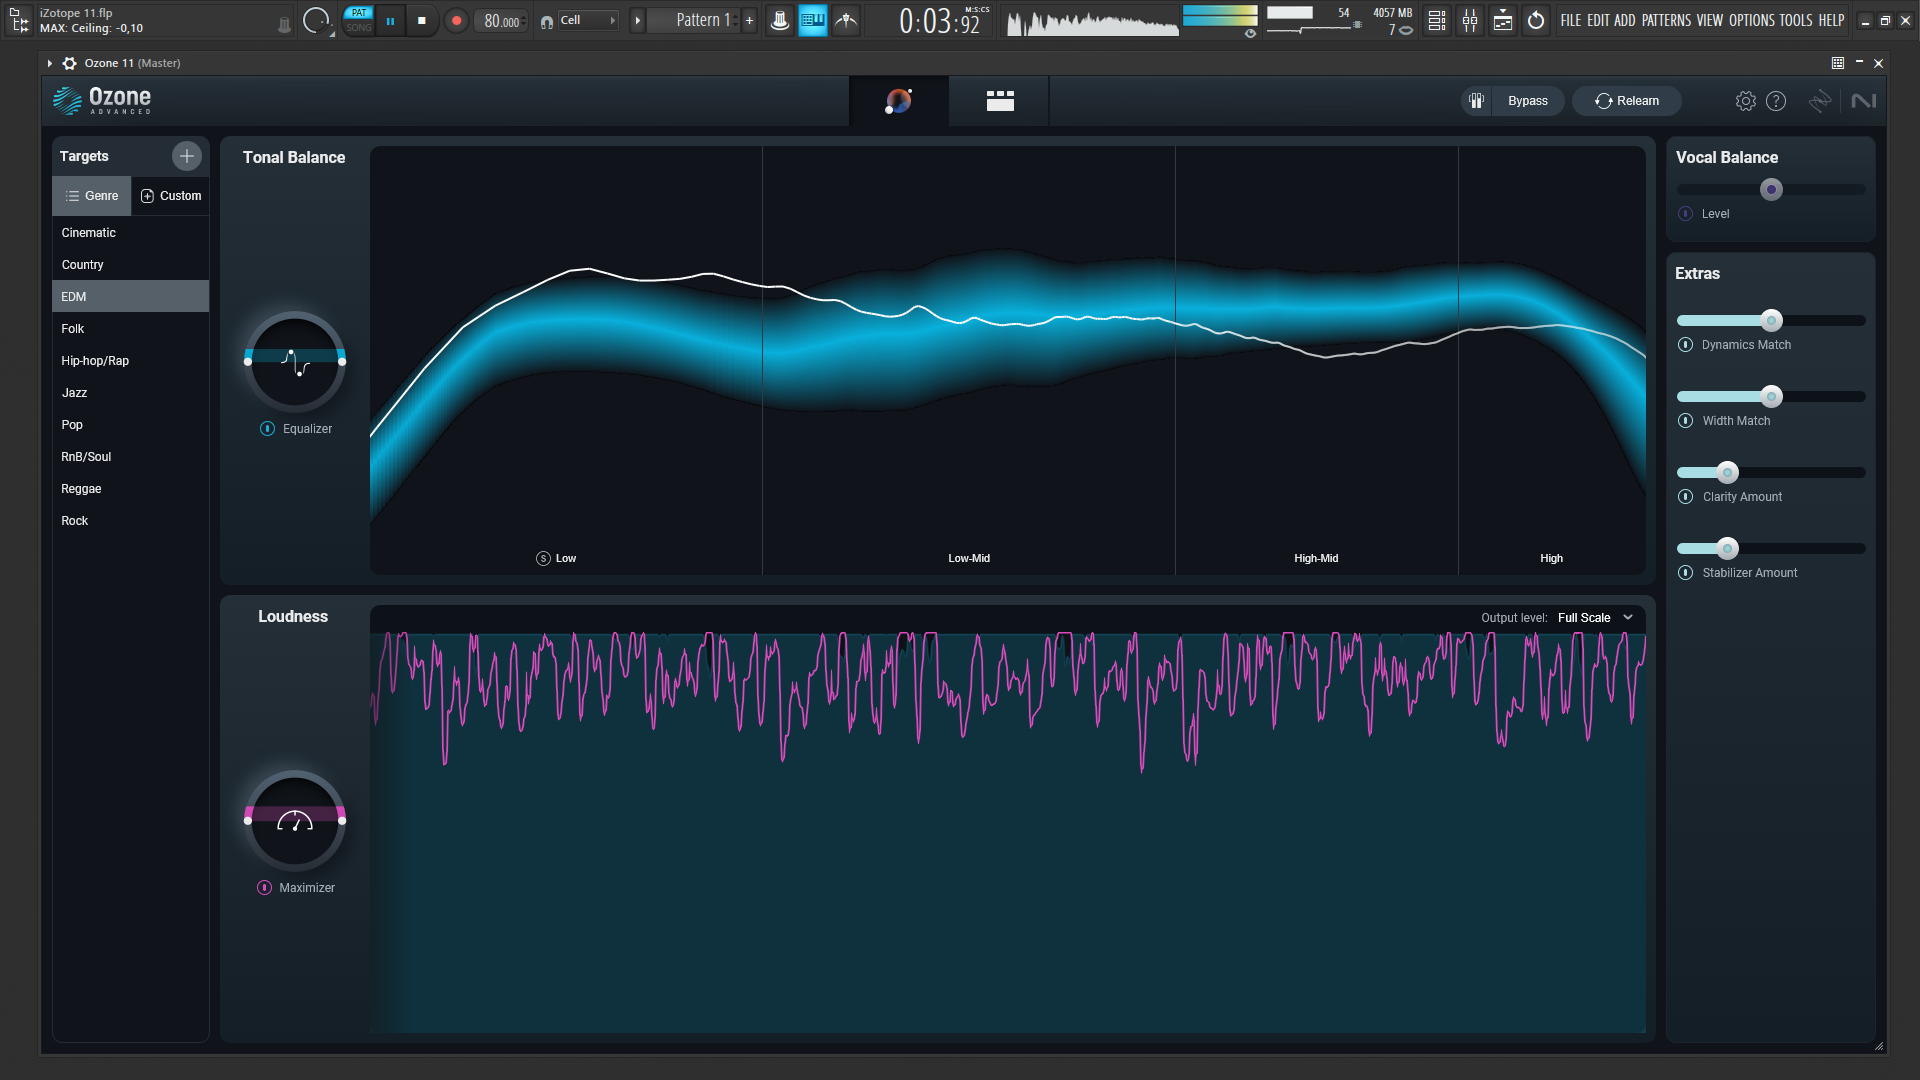Expand the Targets panel with plus button
Viewport: 1920px width, 1080px height.
pos(185,156)
